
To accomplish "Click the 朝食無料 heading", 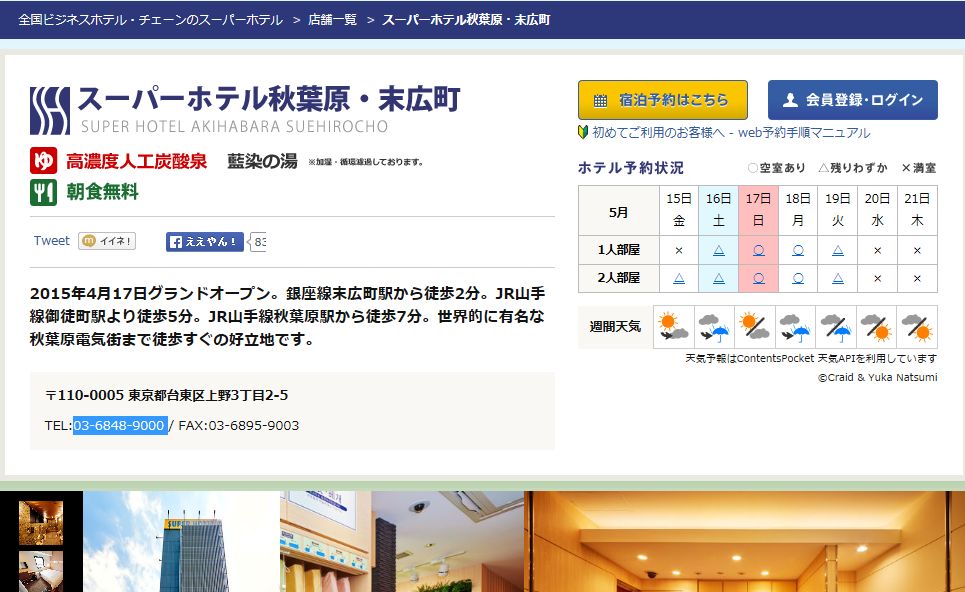I will pyautogui.click(x=102, y=192).
